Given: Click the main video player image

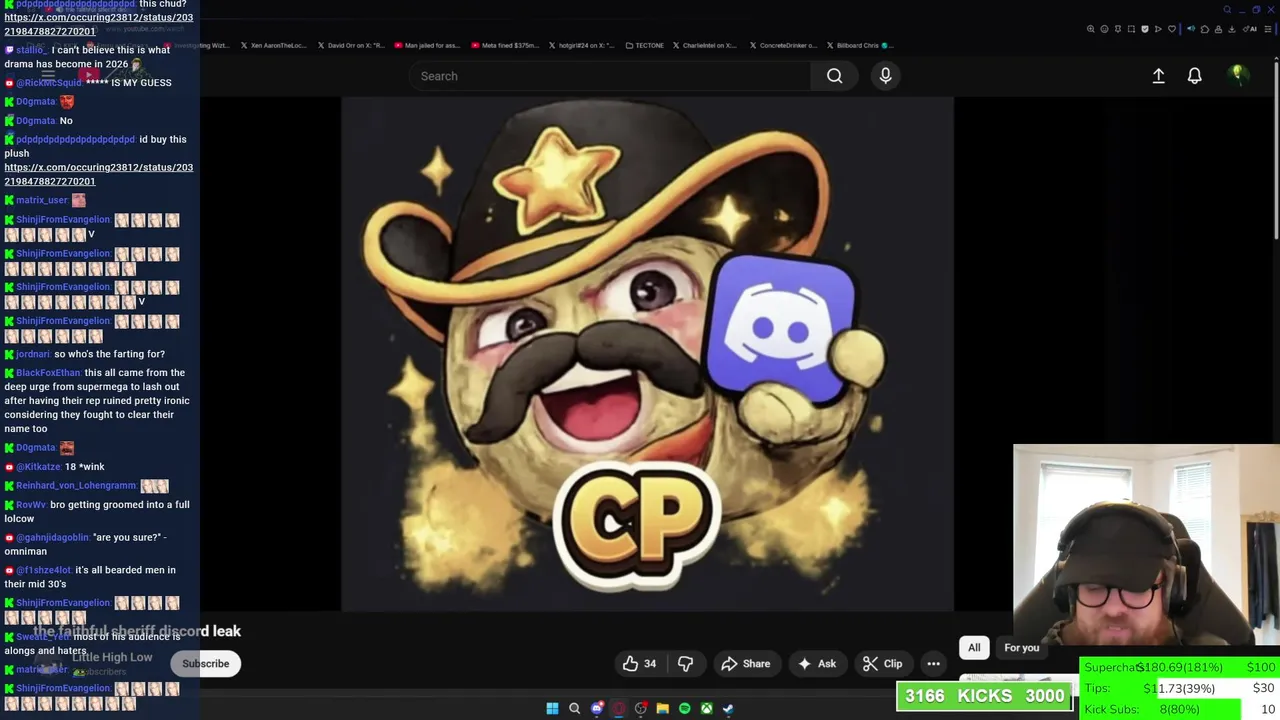Looking at the screenshot, I should pyautogui.click(x=647, y=354).
